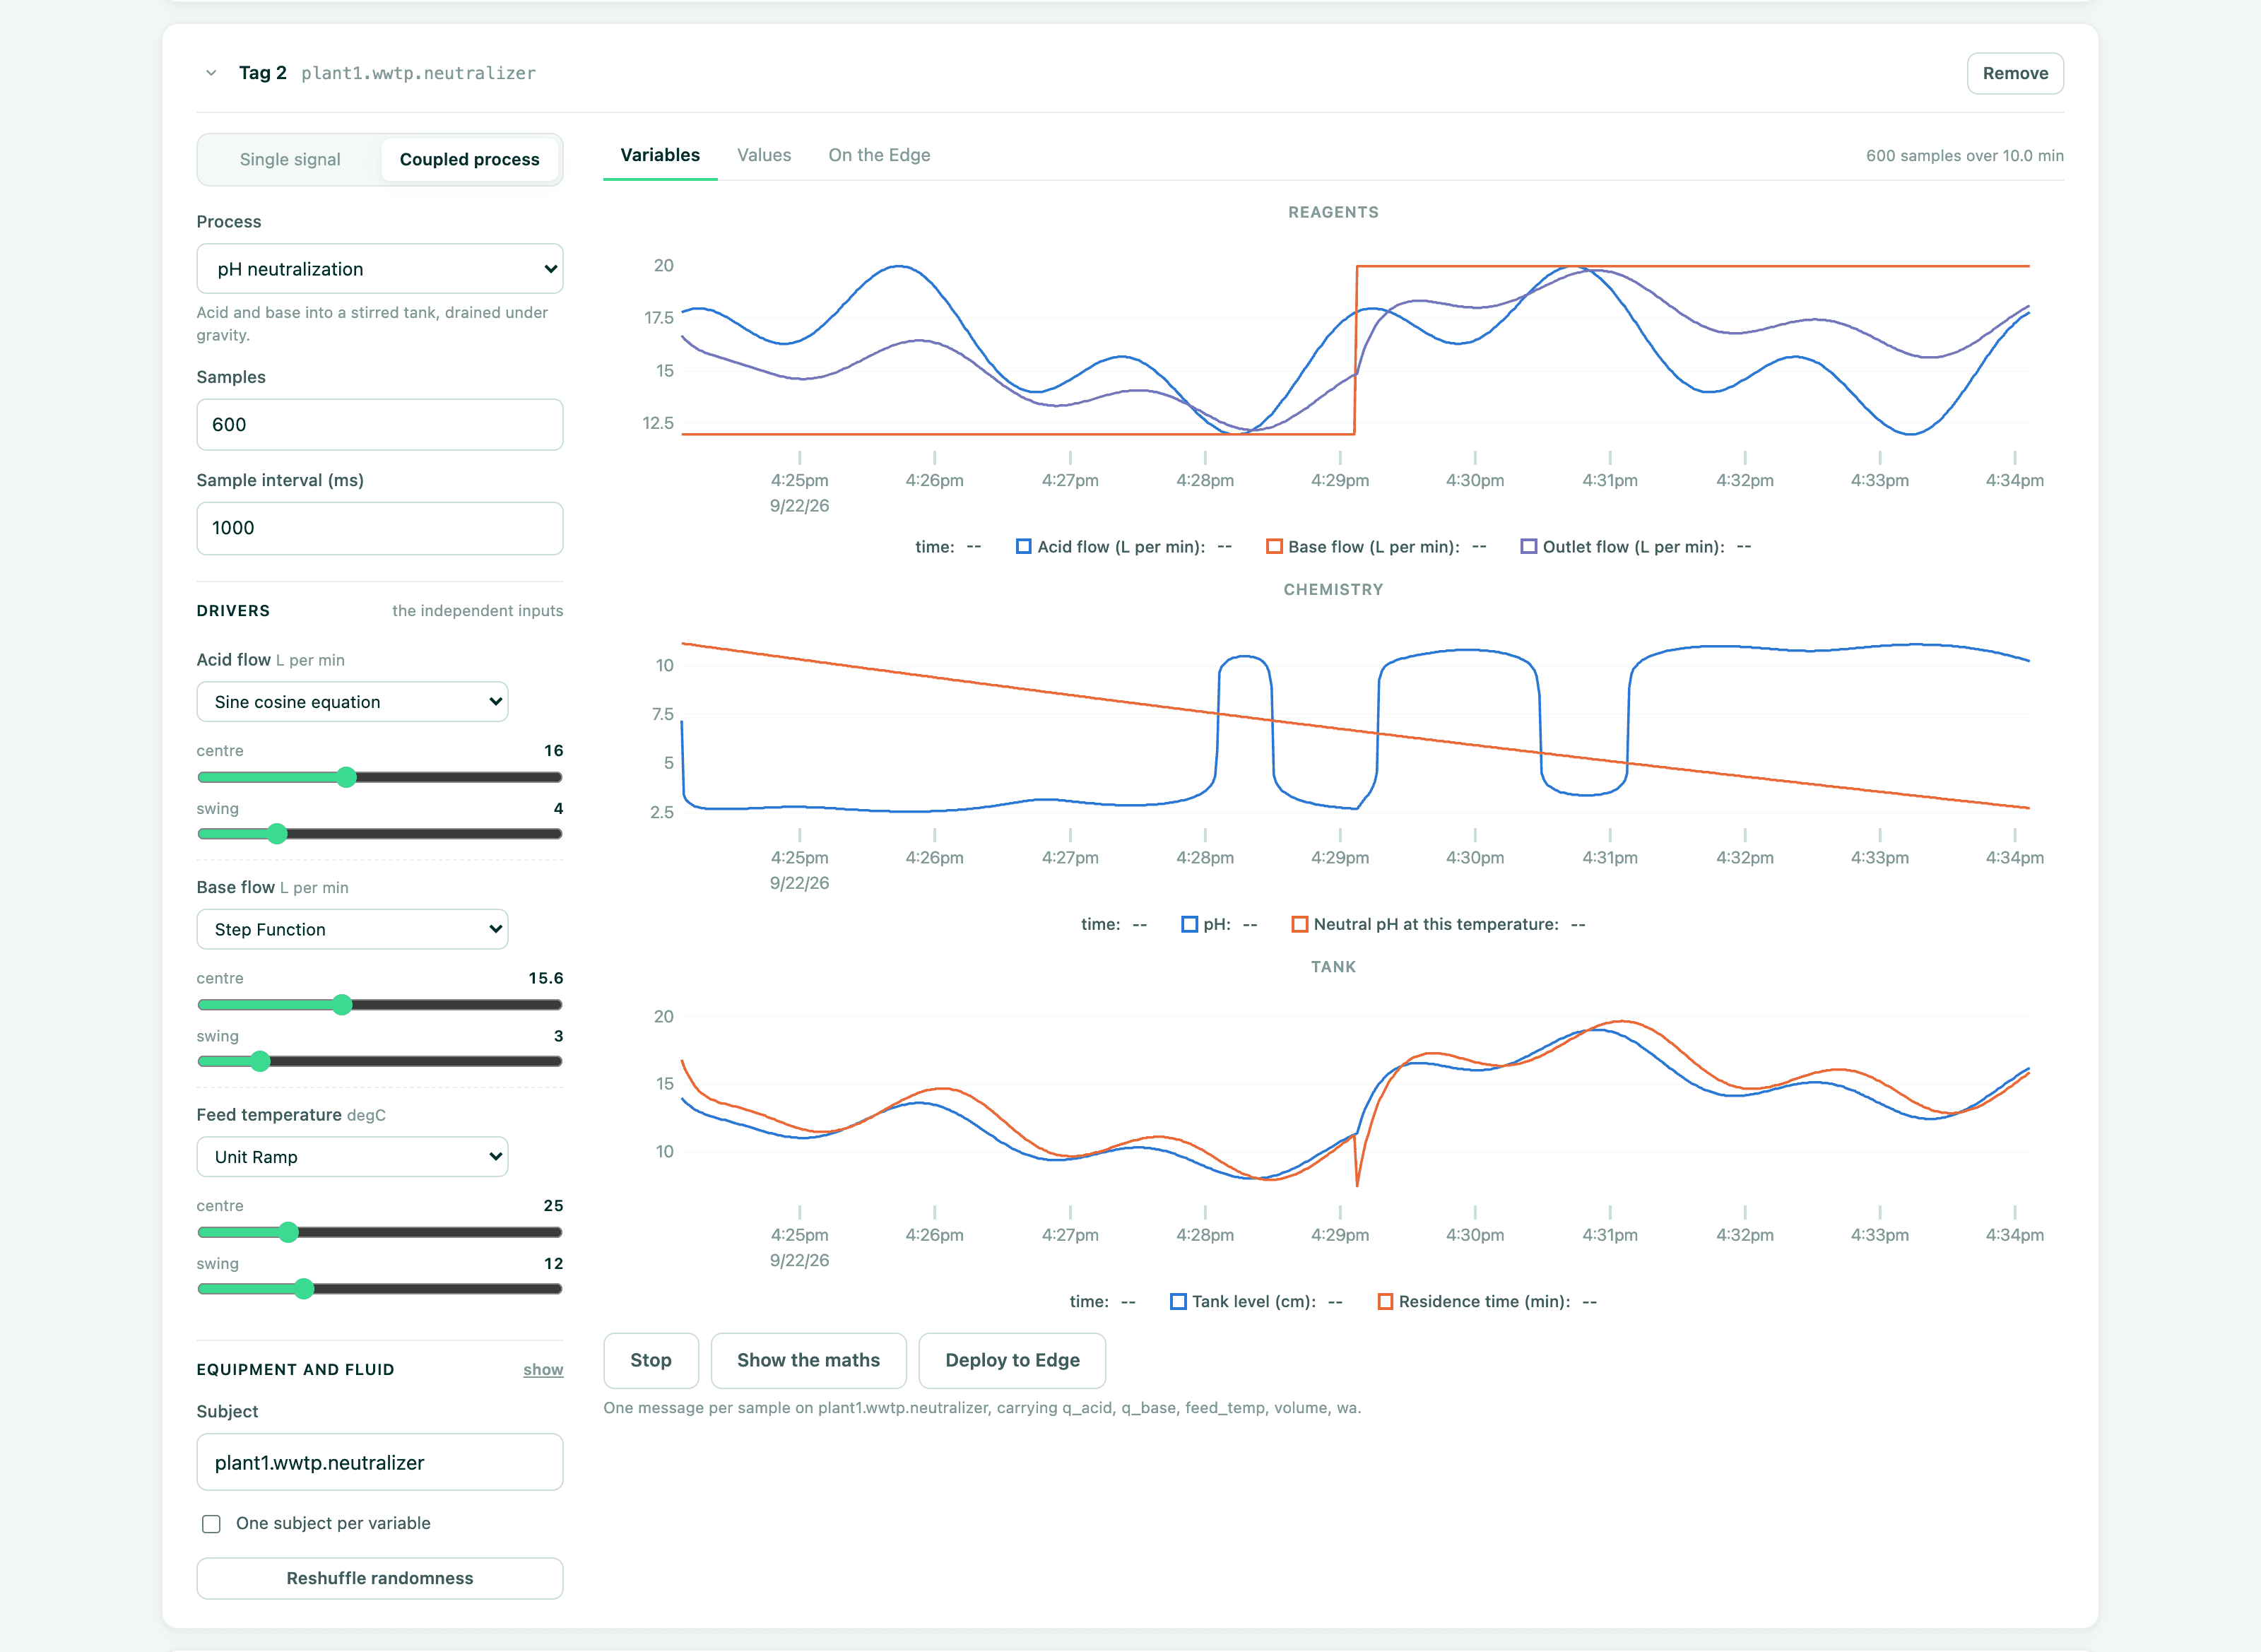Toggle the Residence time legend swatch
This screenshot has width=2261, height=1652.
[x=1385, y=1301]
